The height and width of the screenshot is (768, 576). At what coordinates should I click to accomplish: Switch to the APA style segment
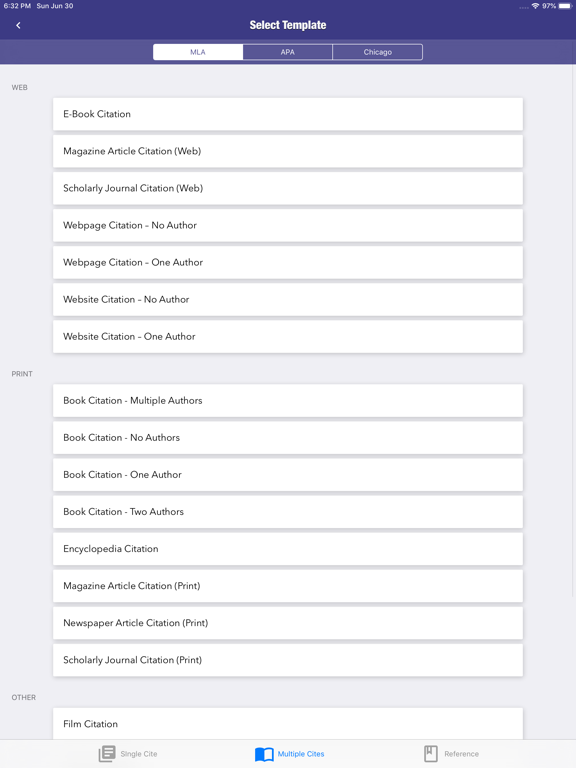[x=288, y=52]
